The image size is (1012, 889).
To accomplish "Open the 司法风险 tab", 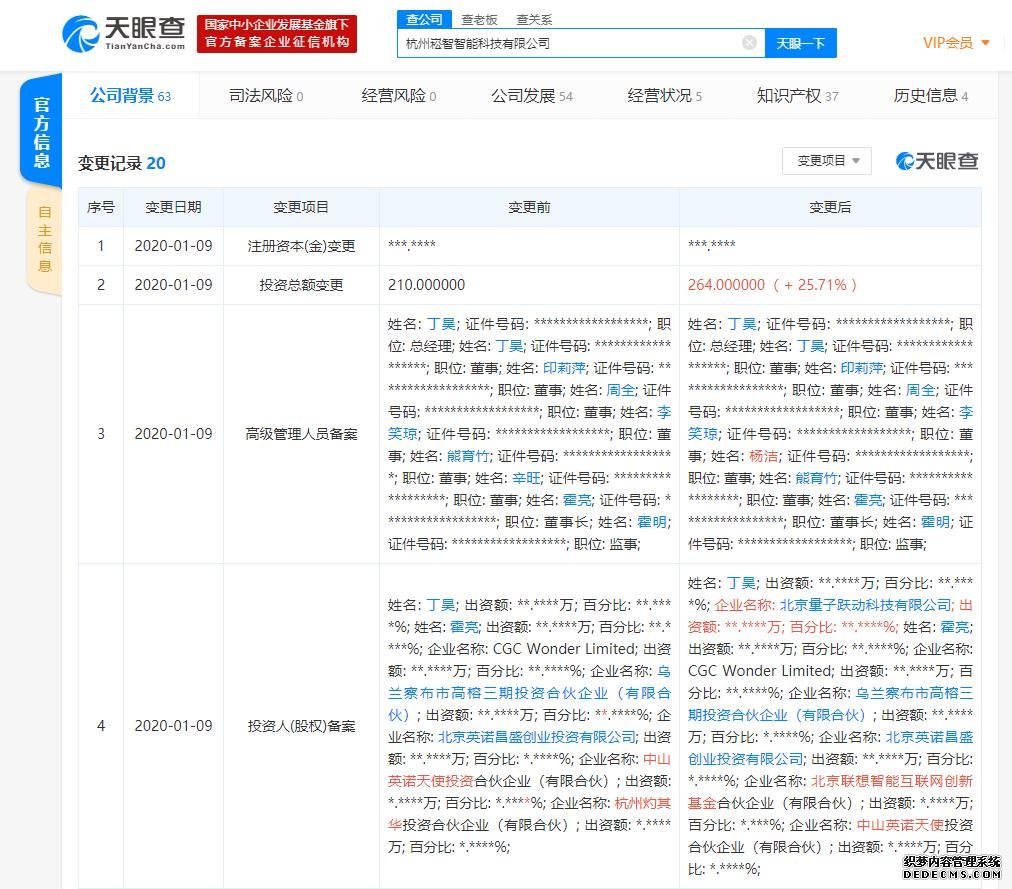I will (x=266, y=96).
